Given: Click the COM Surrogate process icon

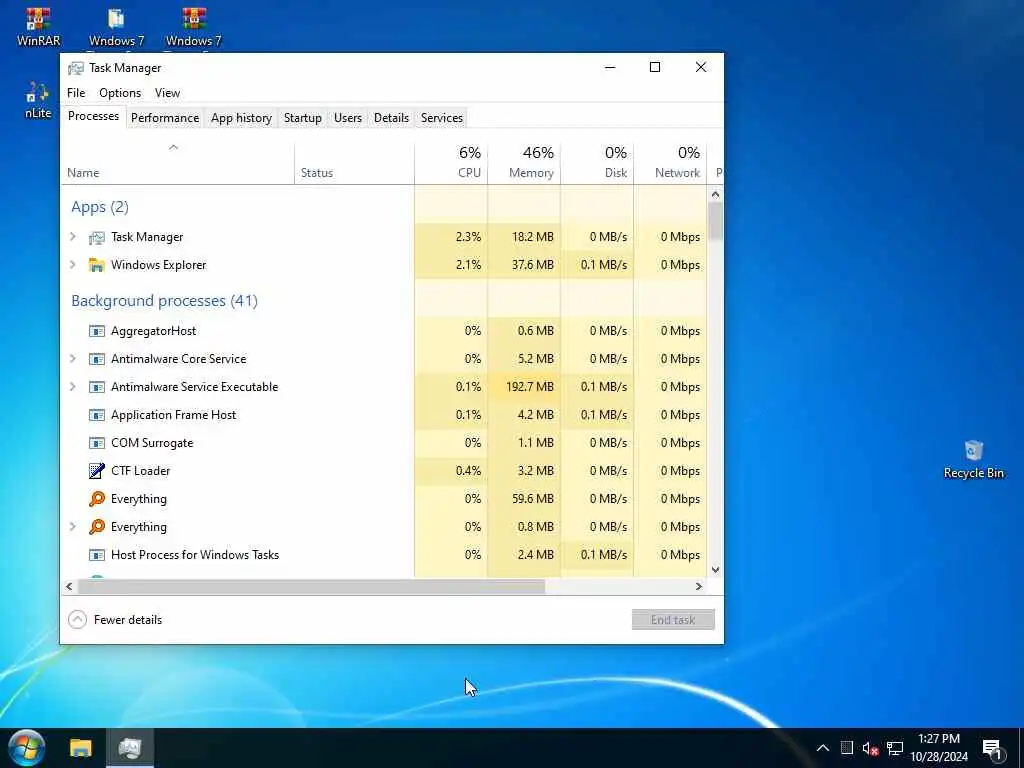Looking at the screenshot, I should 97,443.
